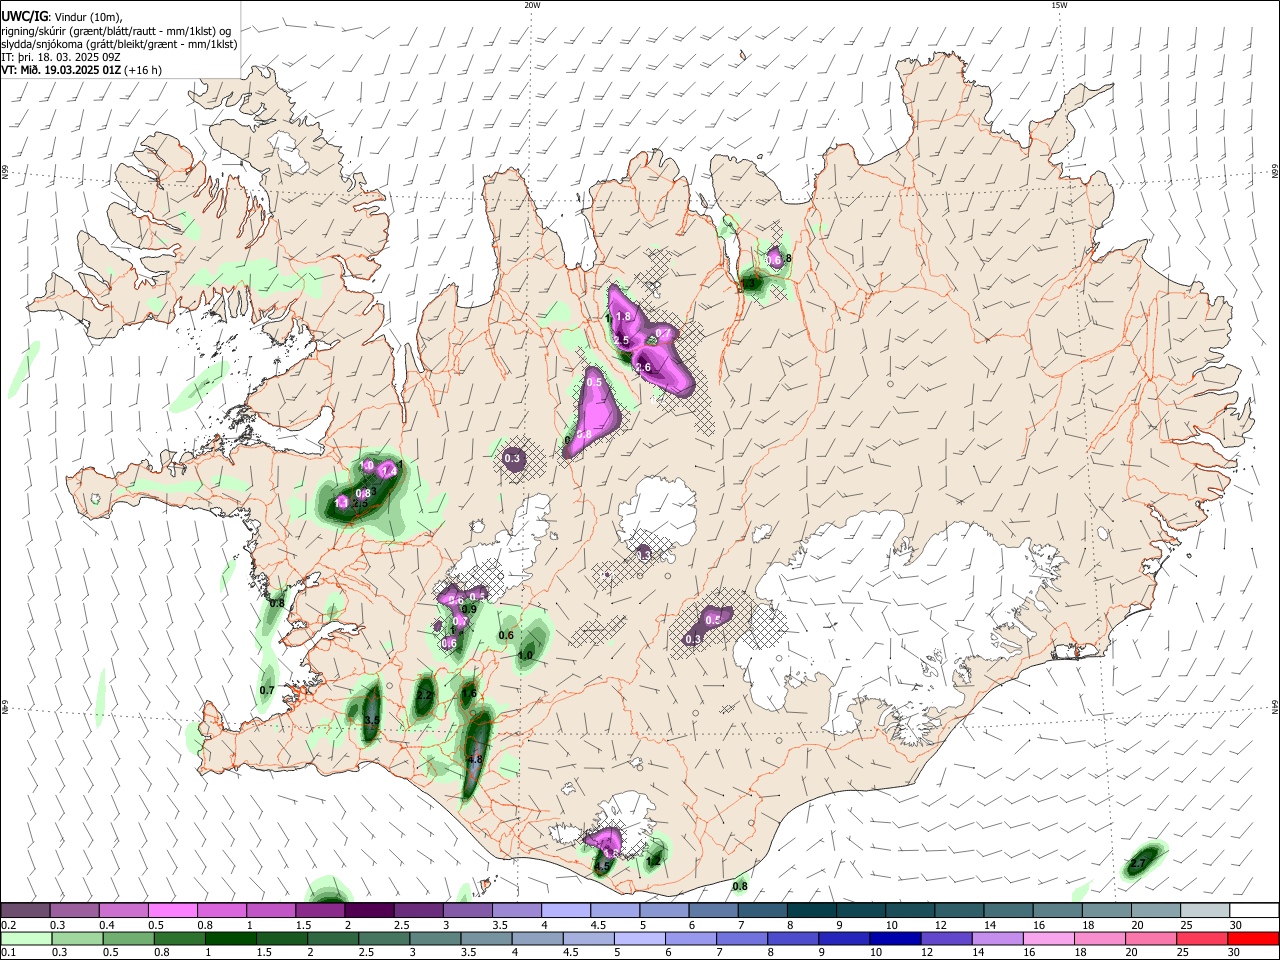Pick the pale grey 25–30 upper legend swatch

pos(1205,910)
